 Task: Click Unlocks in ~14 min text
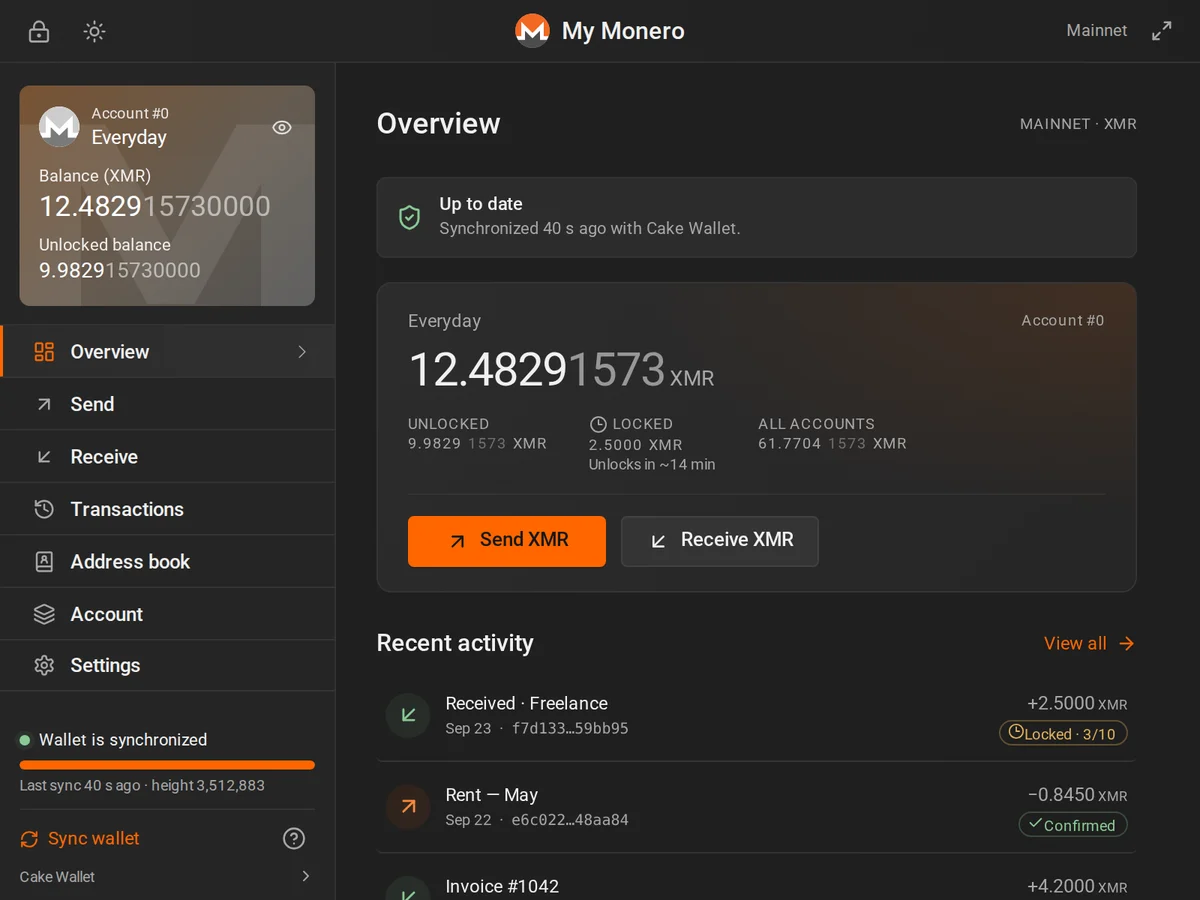click(652, 465)
